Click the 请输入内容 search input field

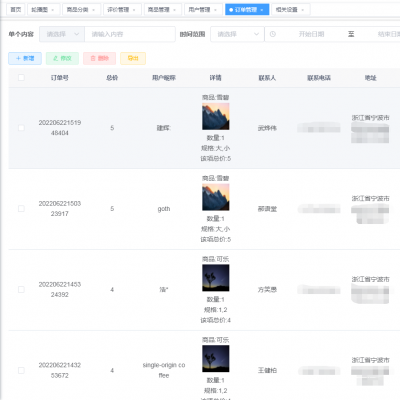point(130,34)
